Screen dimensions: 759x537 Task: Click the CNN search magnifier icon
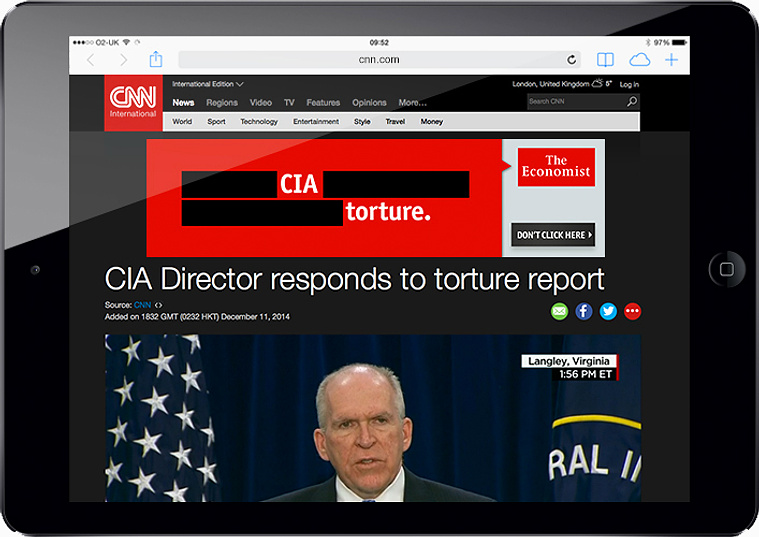point(632,101)
